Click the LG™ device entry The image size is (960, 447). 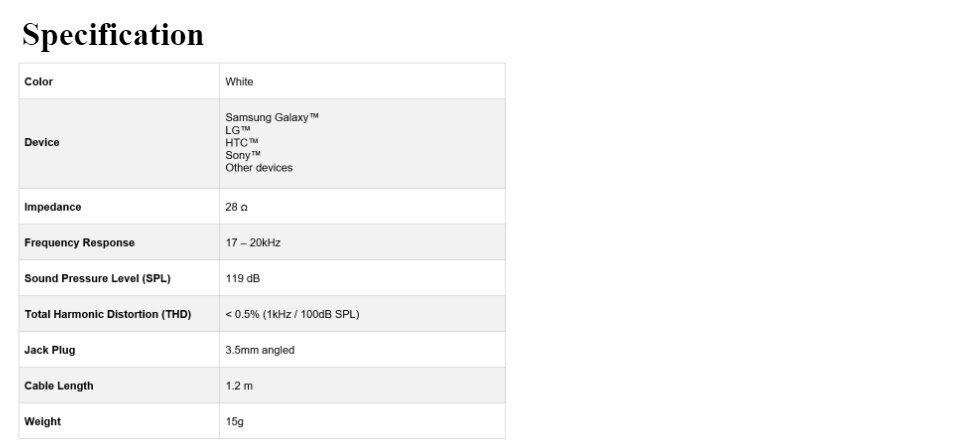[x=238, y=130]
